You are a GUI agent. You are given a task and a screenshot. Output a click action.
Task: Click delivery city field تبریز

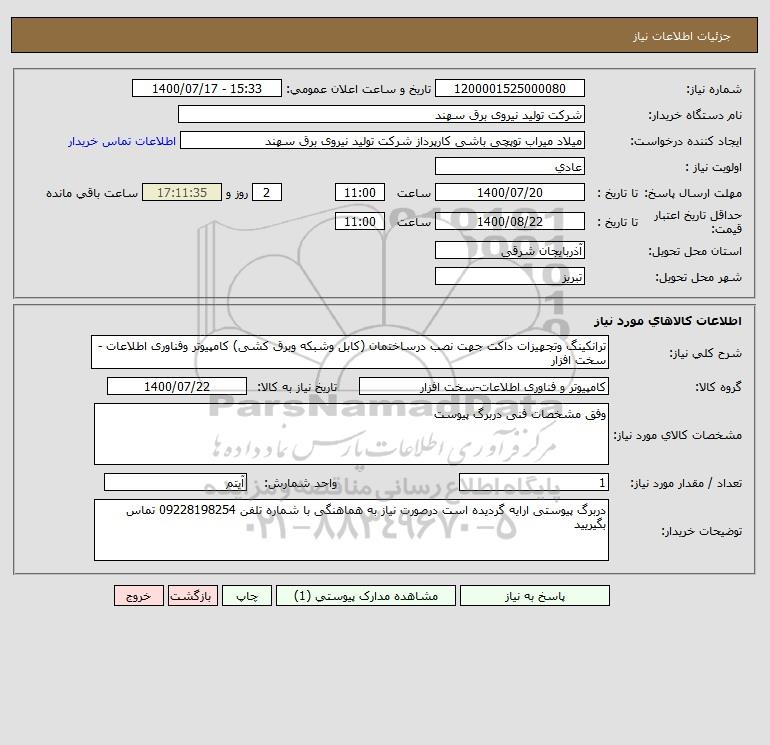tap(510, 276)
